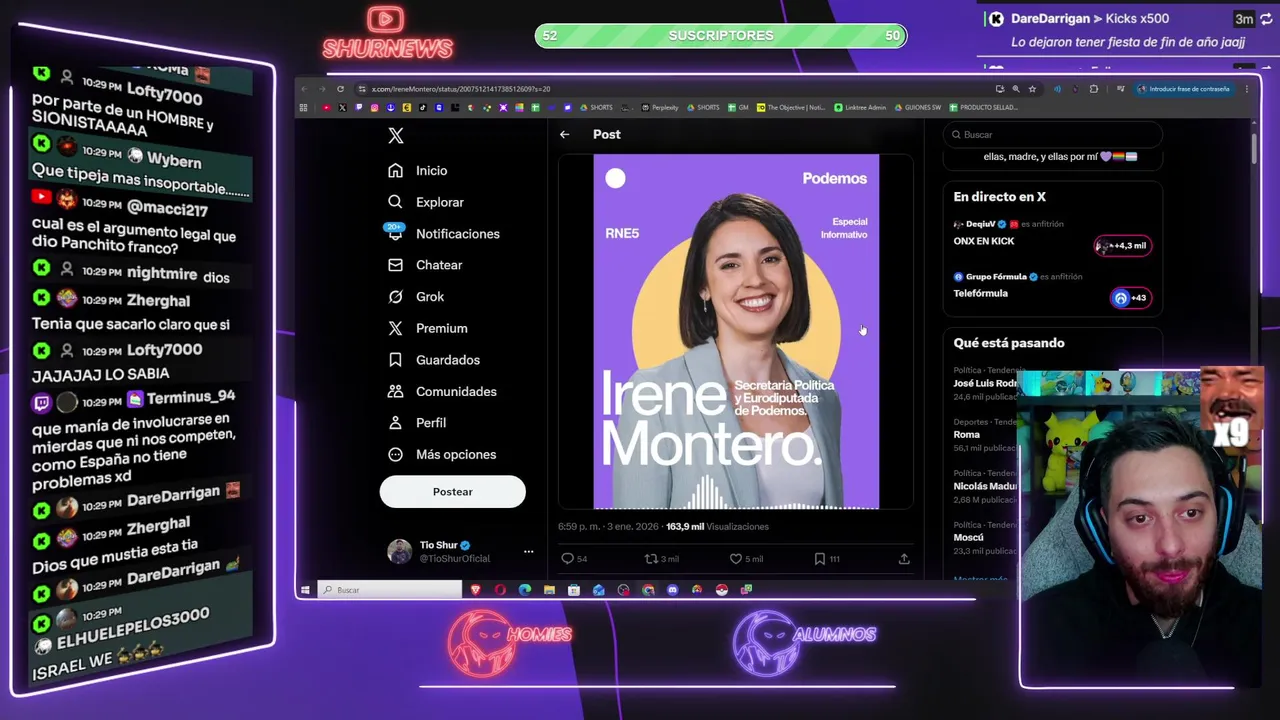The width and height of the screenshot is (1280, 720).
Task: Click the Windows taskbar Buscar search box
Action: [390, 590]
